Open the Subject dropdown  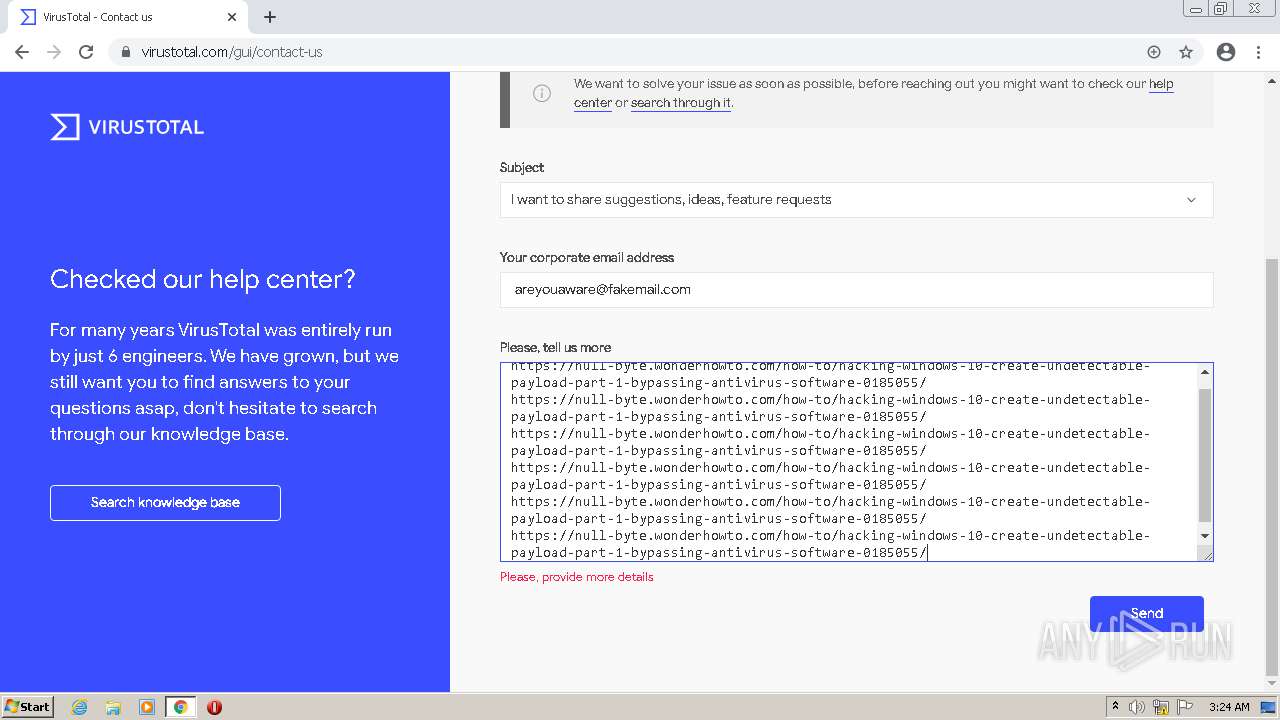[856, 200]
